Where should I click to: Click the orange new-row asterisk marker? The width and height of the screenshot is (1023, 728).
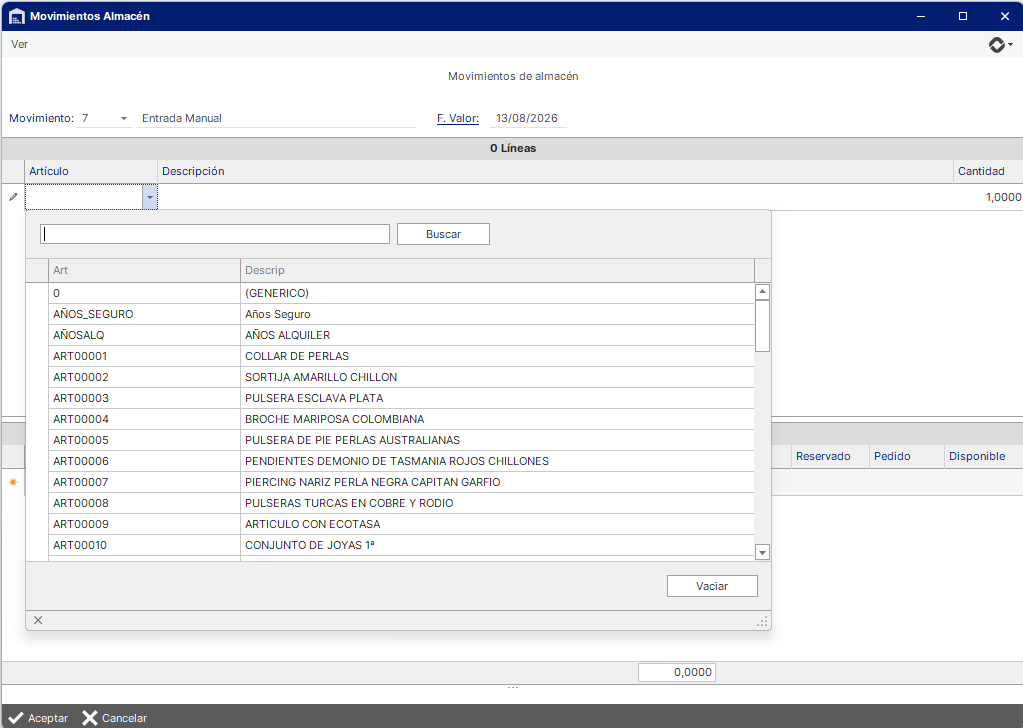13,482
